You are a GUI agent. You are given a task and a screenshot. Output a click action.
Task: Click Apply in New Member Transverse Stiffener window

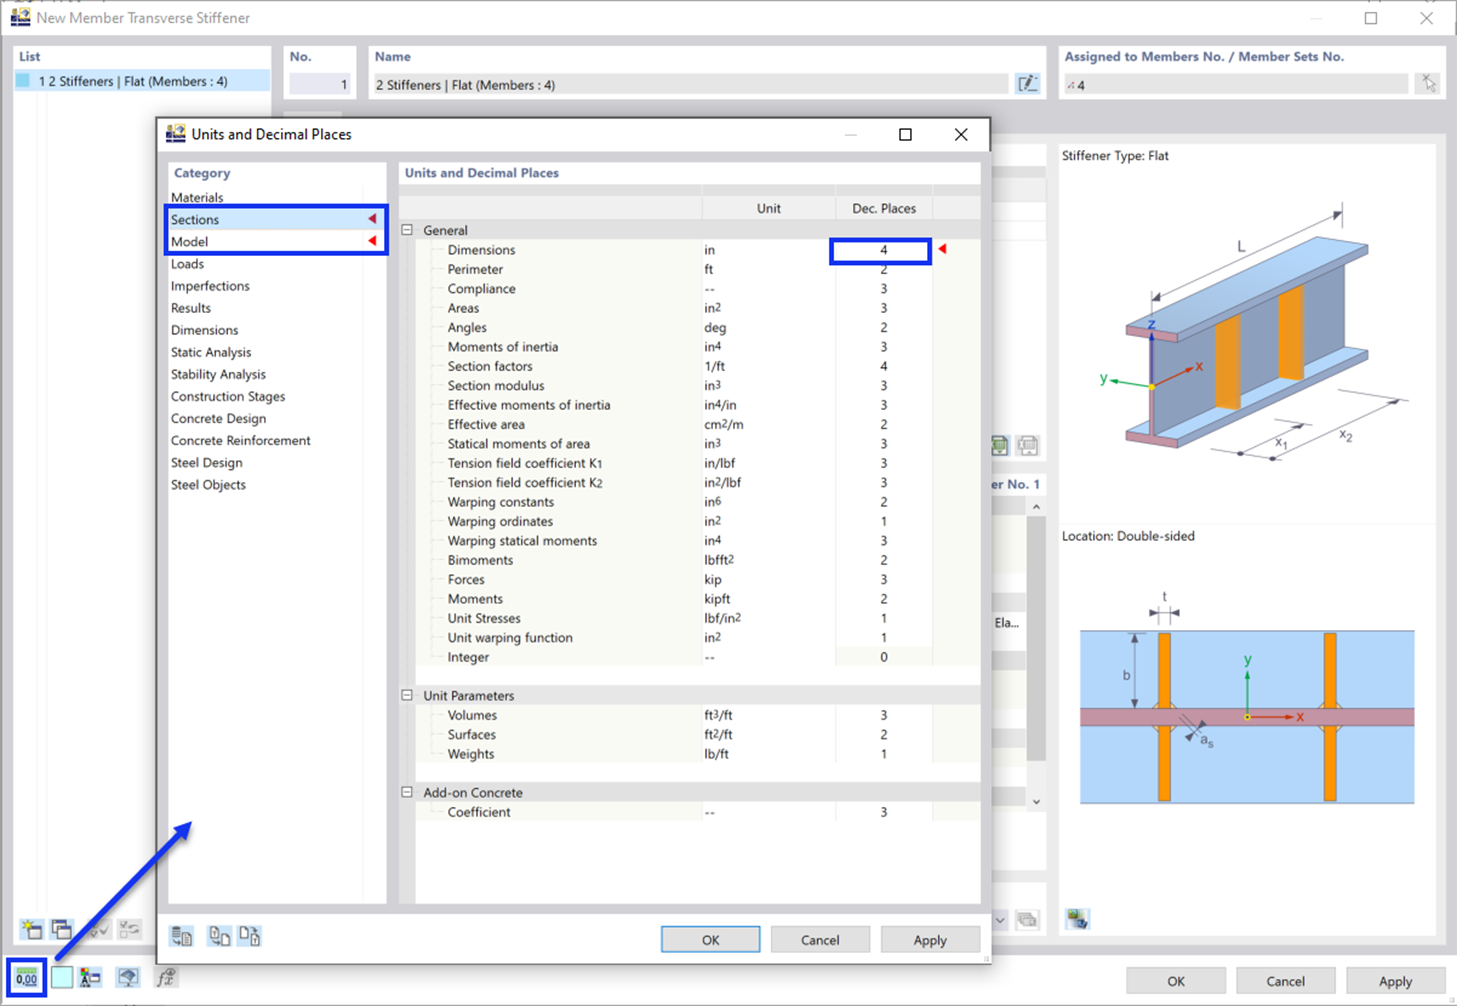coord(1396,980)
